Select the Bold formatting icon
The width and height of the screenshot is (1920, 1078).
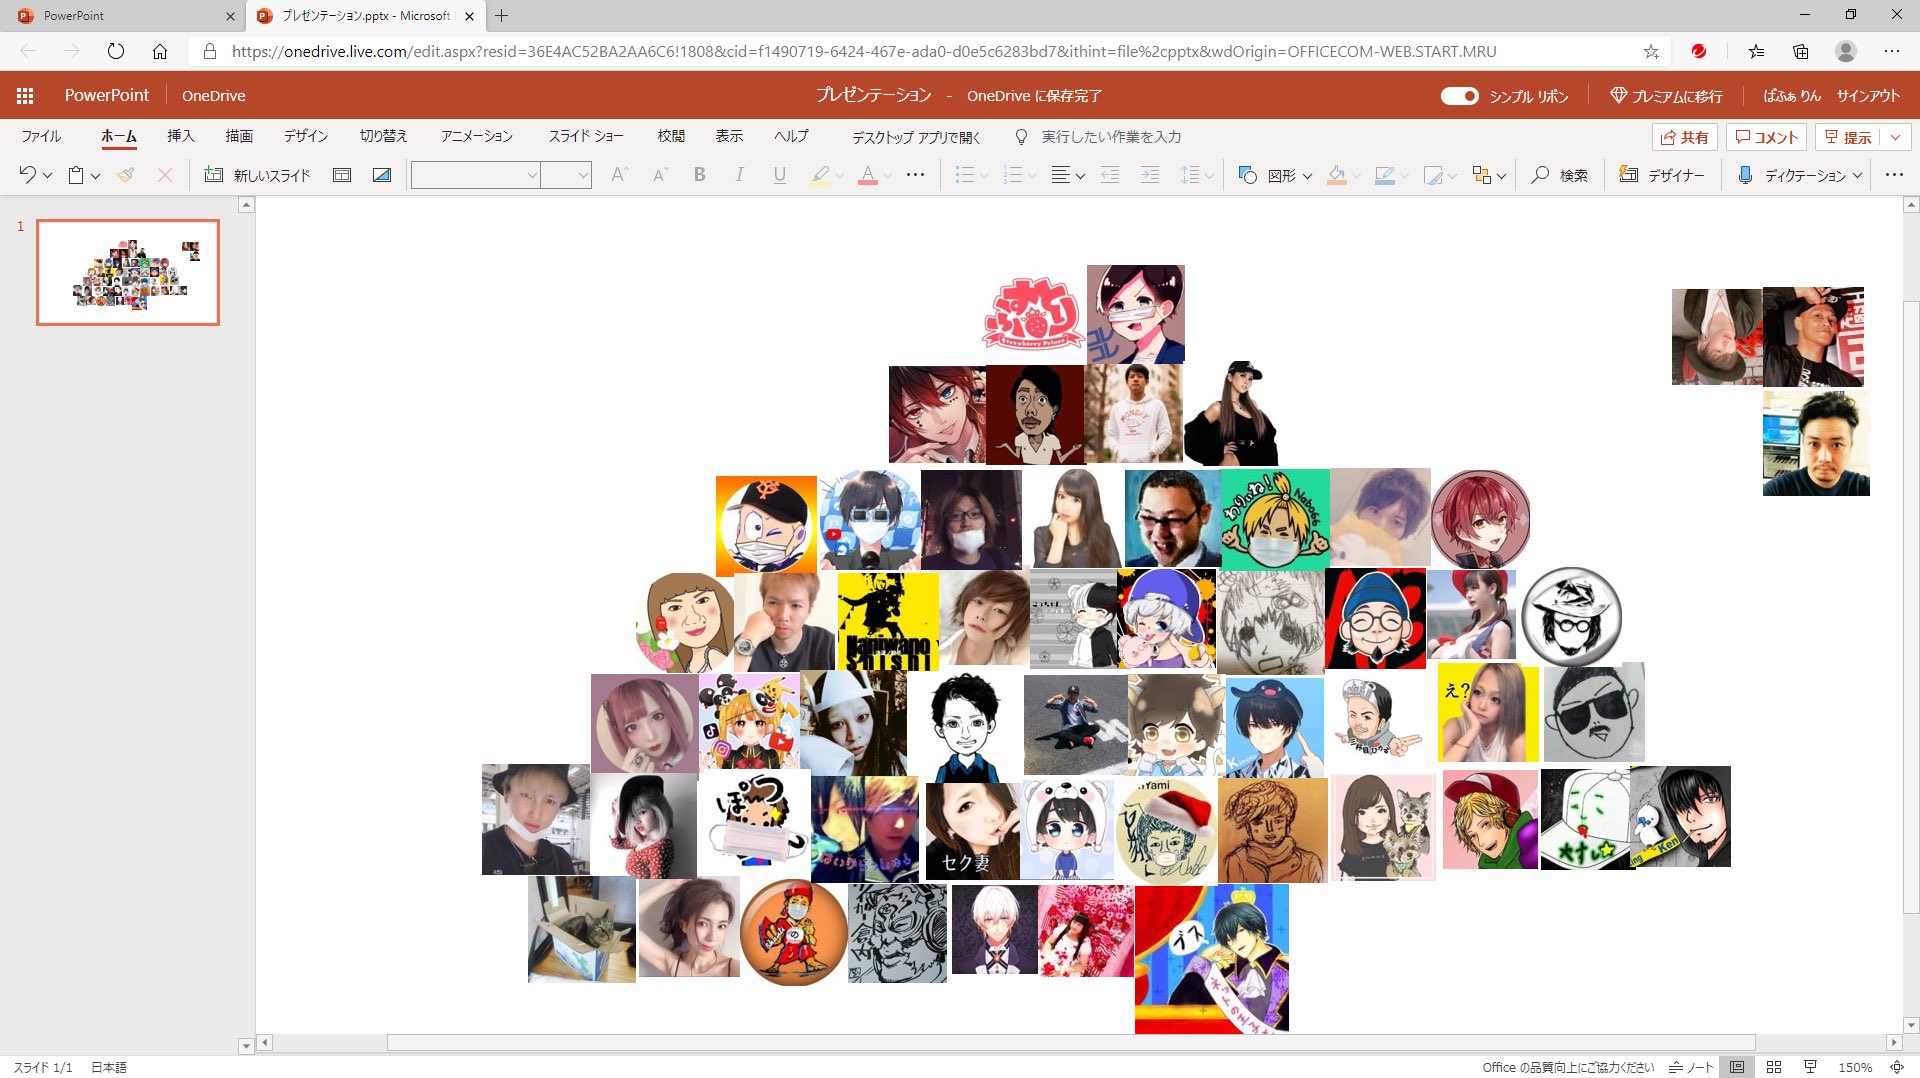point(699,175)
